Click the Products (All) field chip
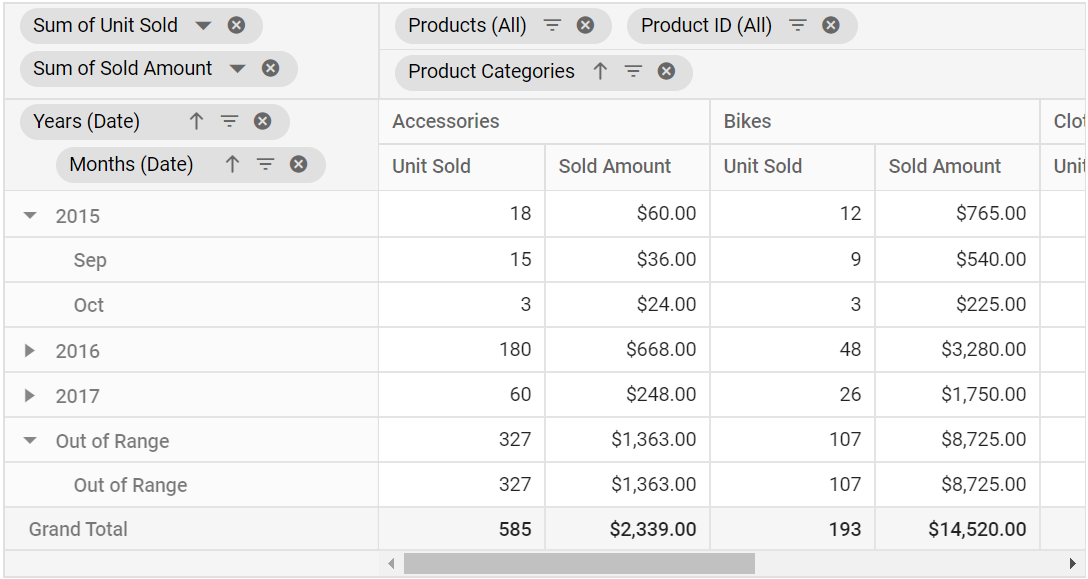1088x579 pixels. 503,26
